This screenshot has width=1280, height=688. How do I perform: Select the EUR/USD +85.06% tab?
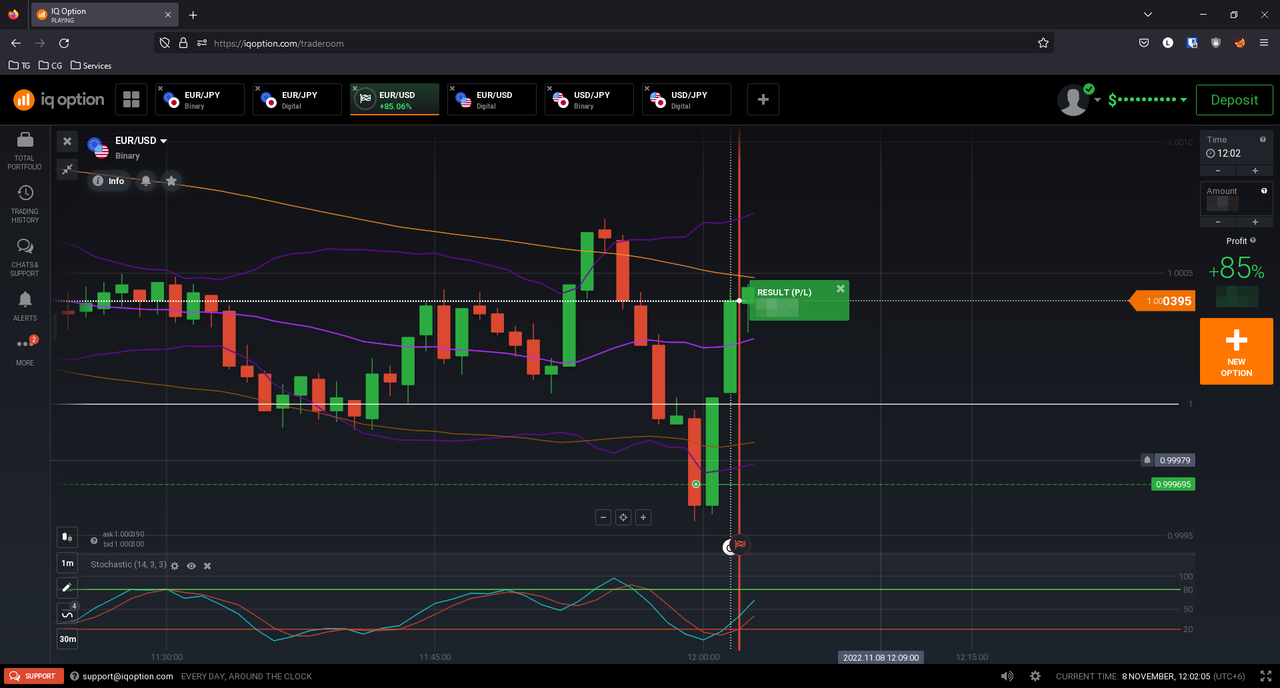click(x=394, y=99)
